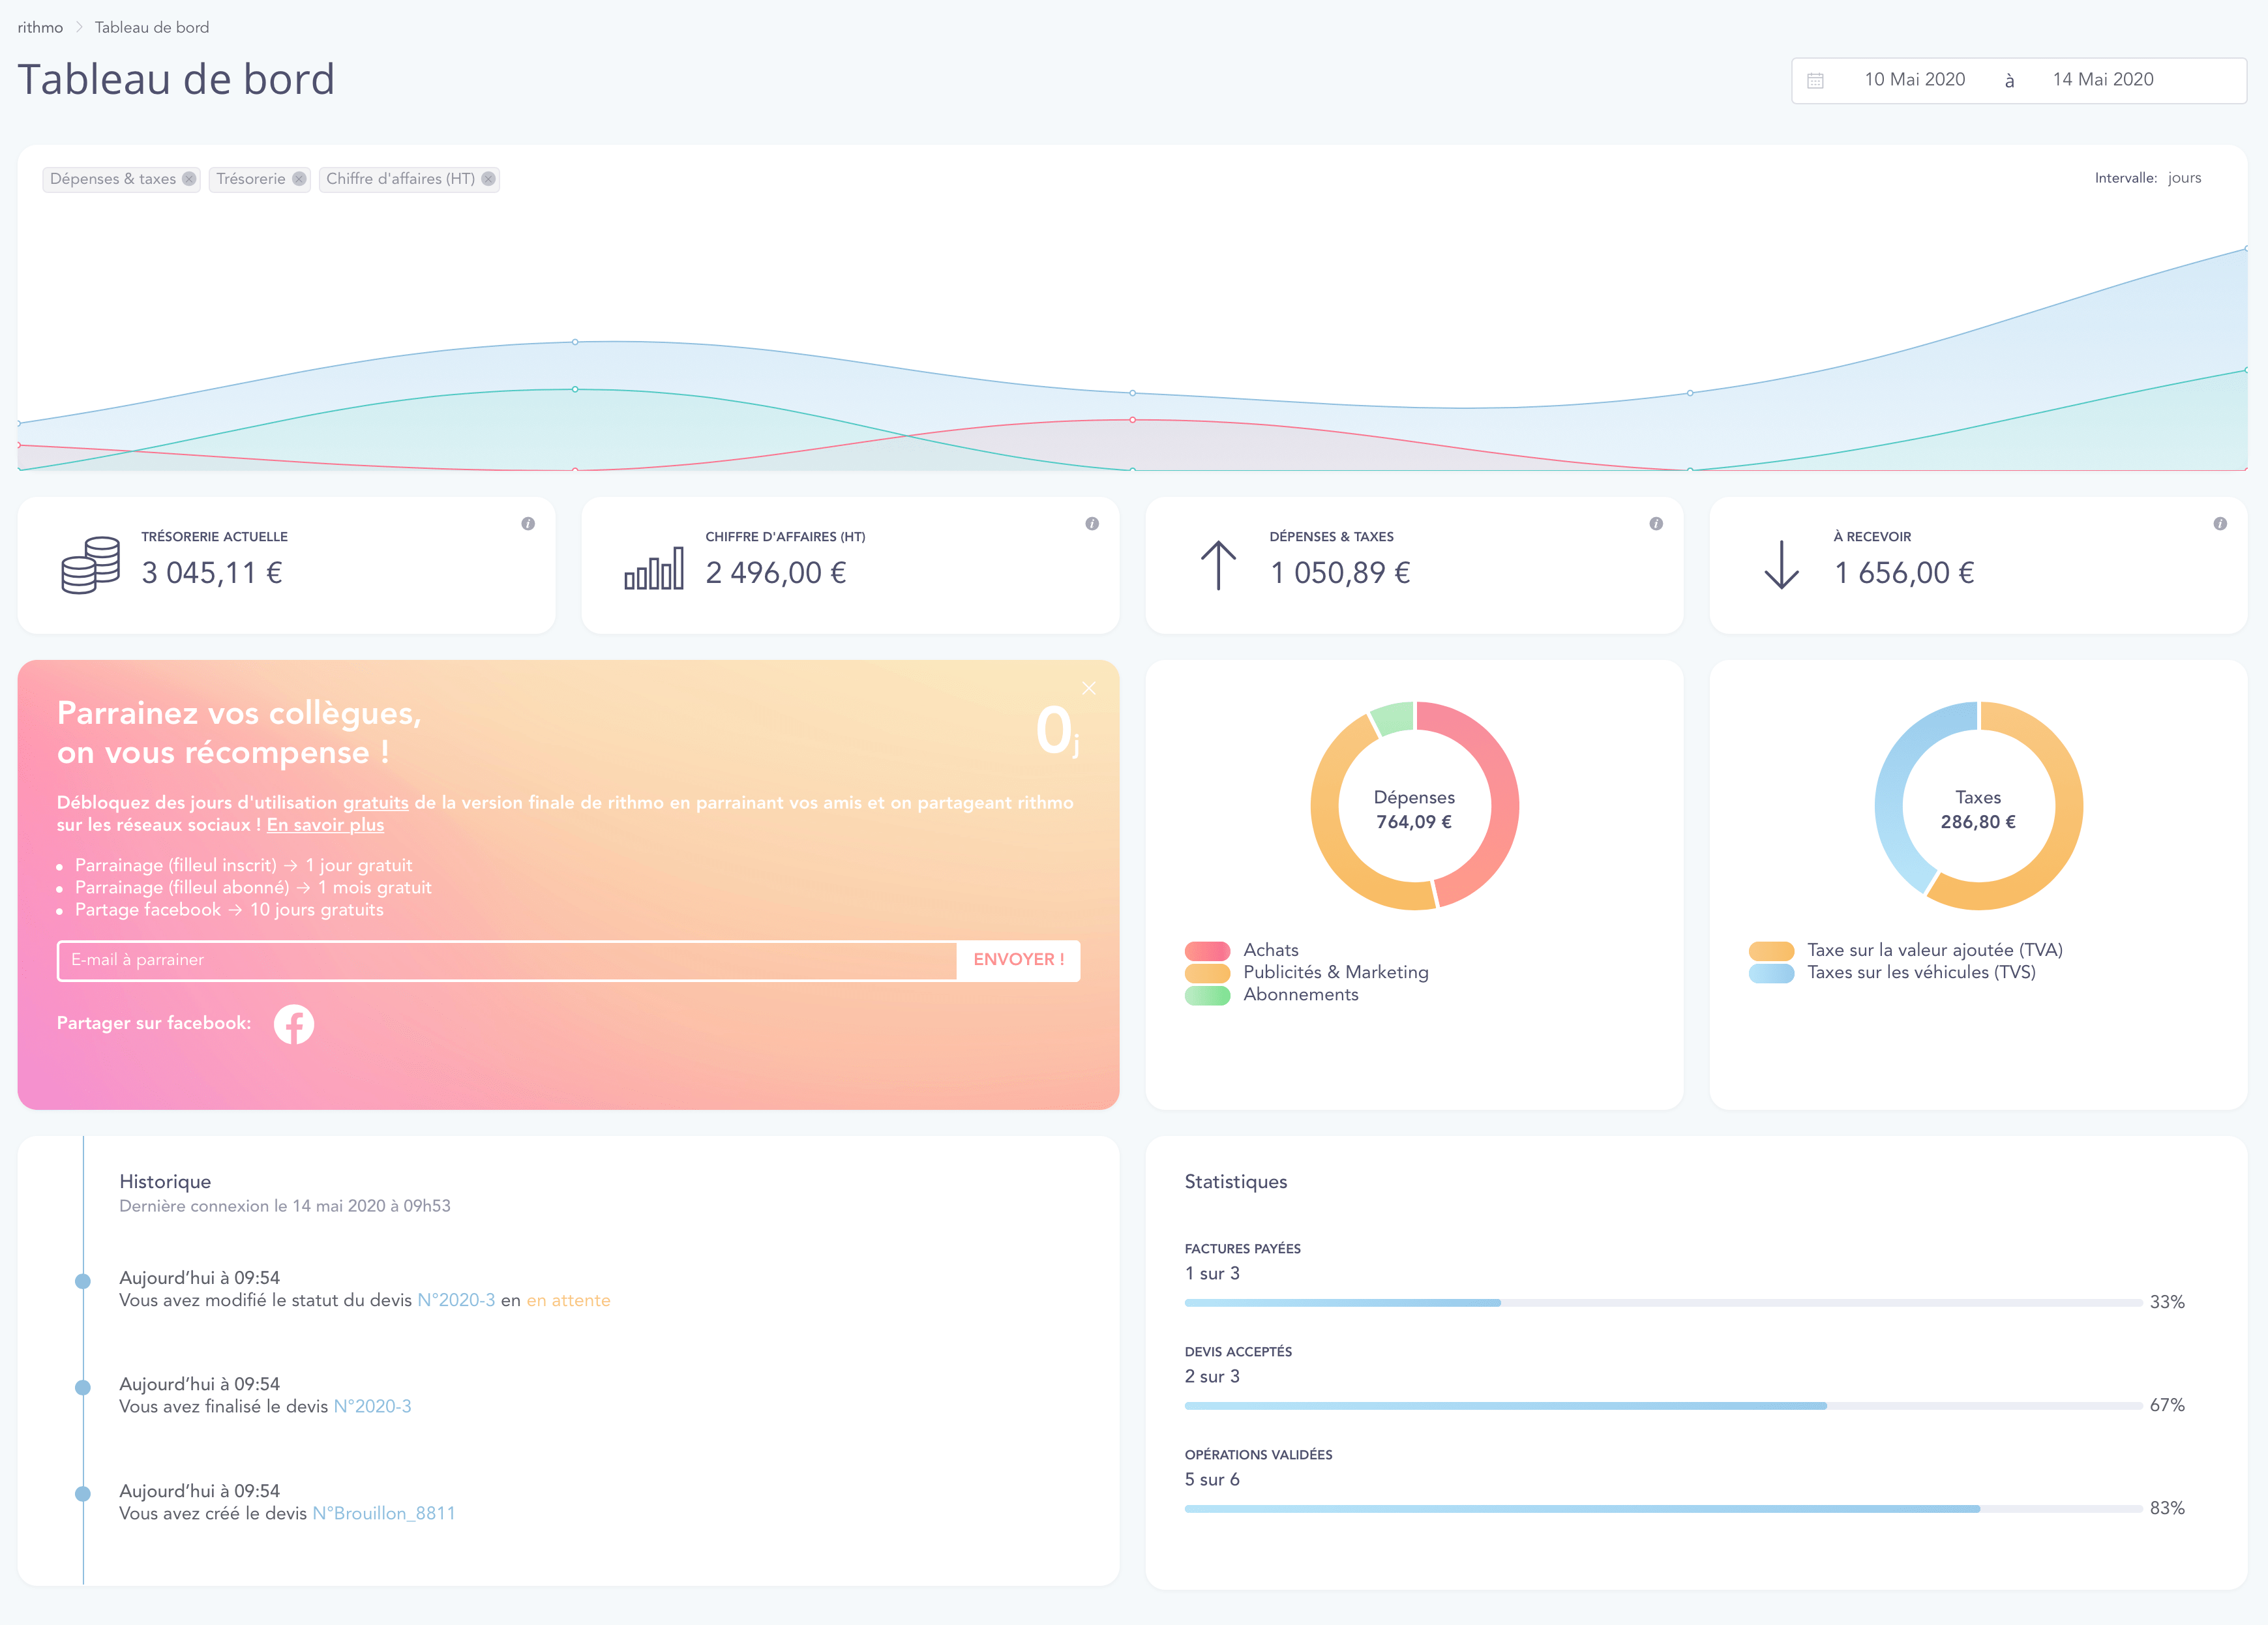This screenshot has width=2268, height=1625.
Task: Change the start date 10 Mai 2020
Action: coord(1914,80)
